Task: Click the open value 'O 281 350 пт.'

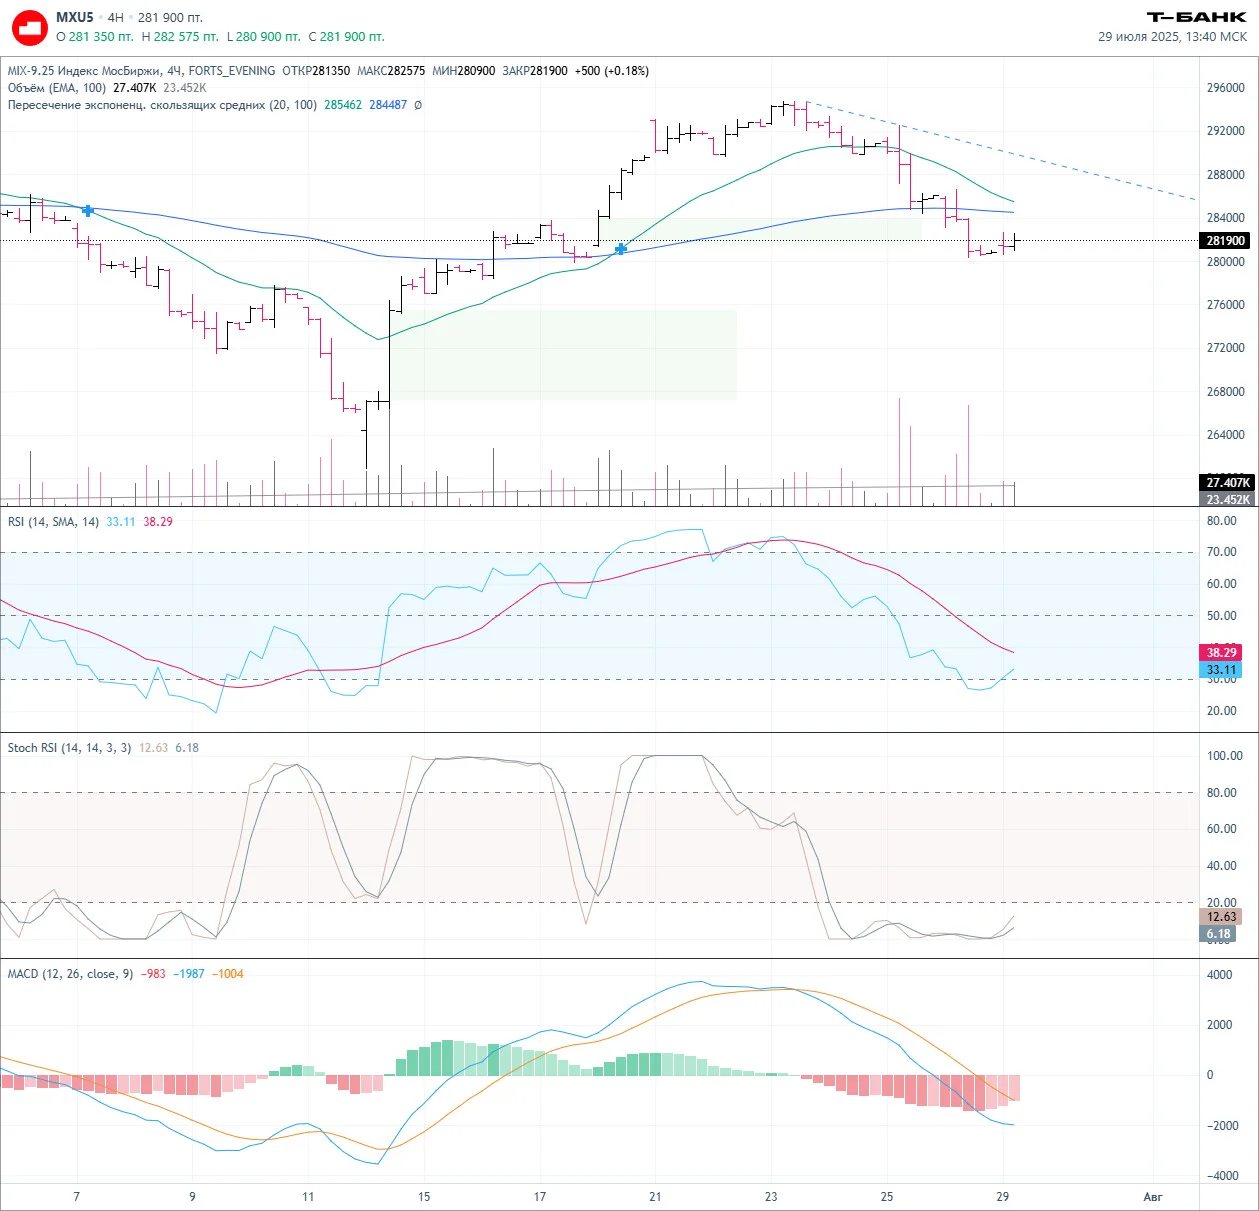Action: pos(95,37)
